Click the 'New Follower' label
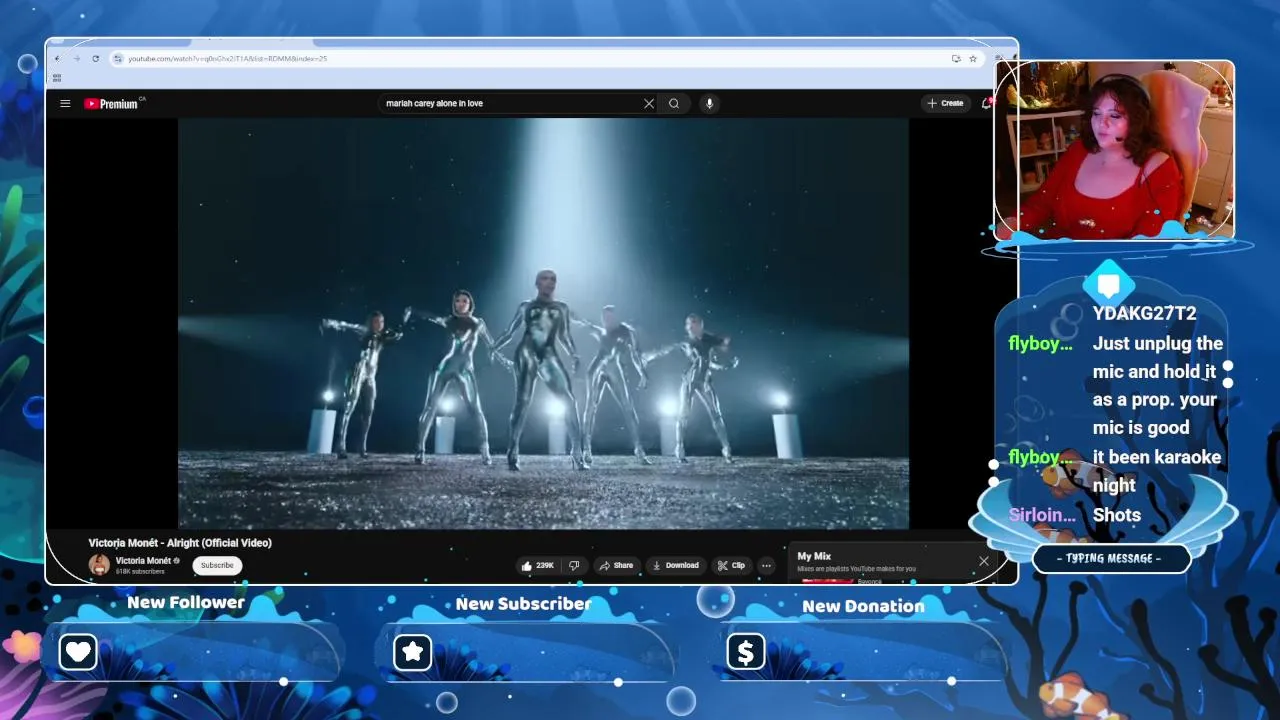The height and width of the screenshot is (720, 1280). pos(186,602)
